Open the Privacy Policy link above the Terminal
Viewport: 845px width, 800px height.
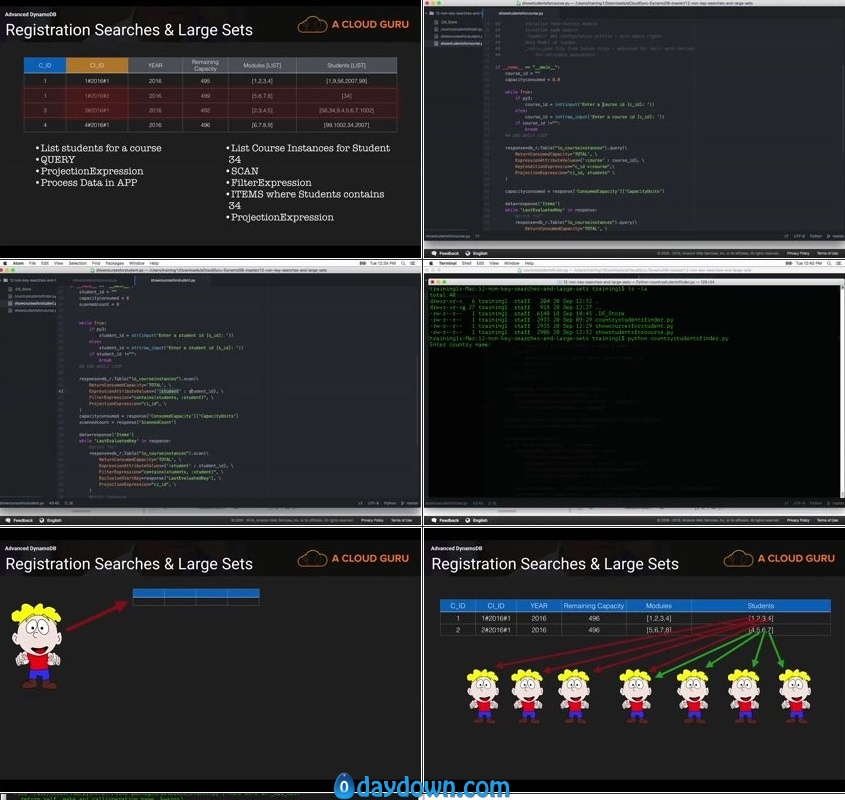point(798,253)
